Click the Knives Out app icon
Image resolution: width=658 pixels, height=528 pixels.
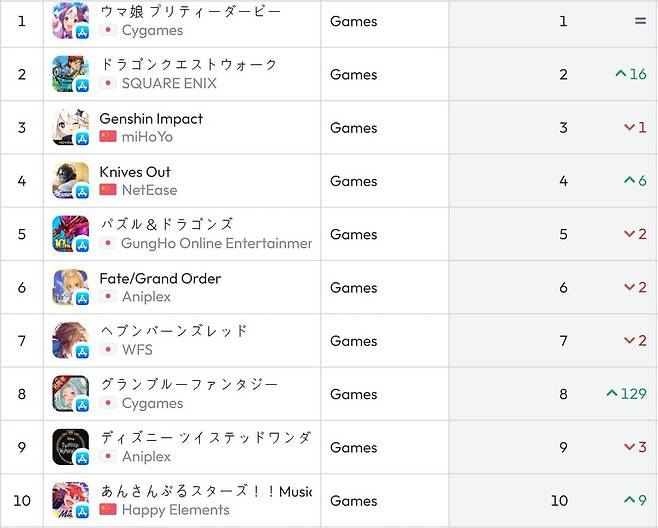(x=70, y=181)
